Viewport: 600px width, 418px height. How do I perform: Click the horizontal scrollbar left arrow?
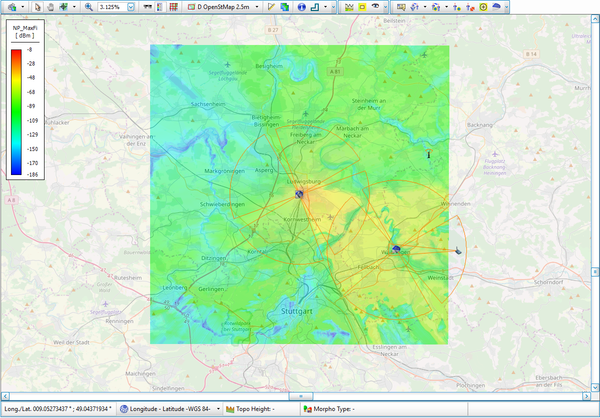pyautogui.click(x=5, y=396)
